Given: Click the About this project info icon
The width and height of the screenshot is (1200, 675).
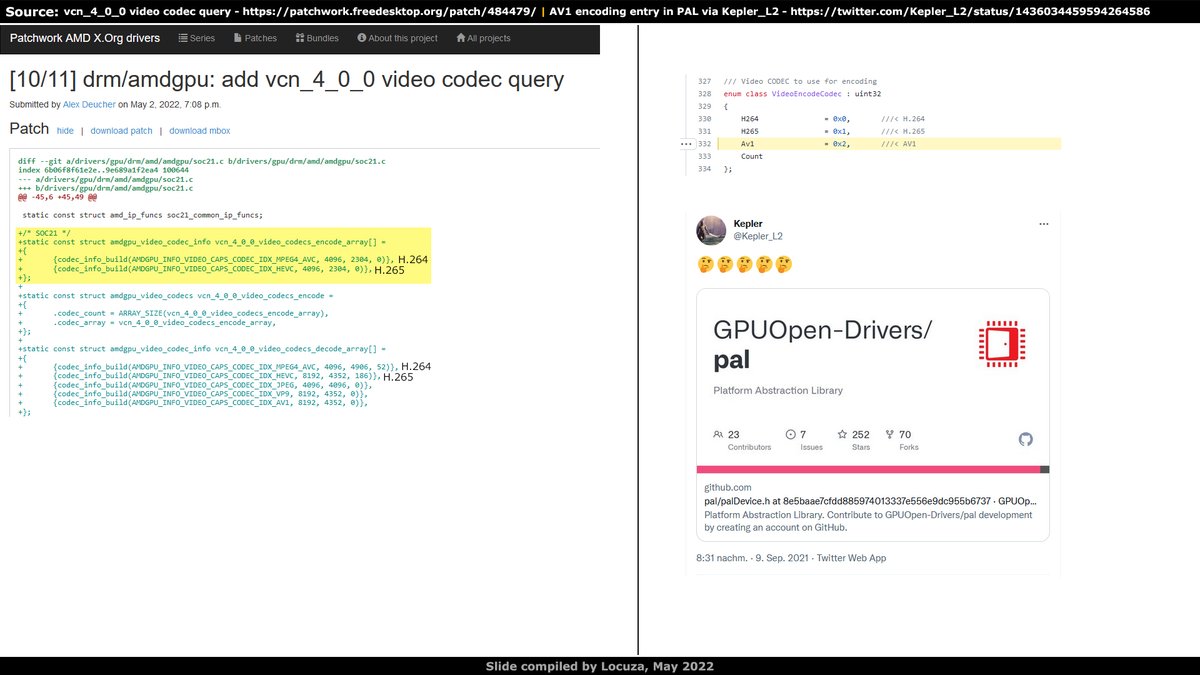Looking at the screenshot, I should [362, 38].
